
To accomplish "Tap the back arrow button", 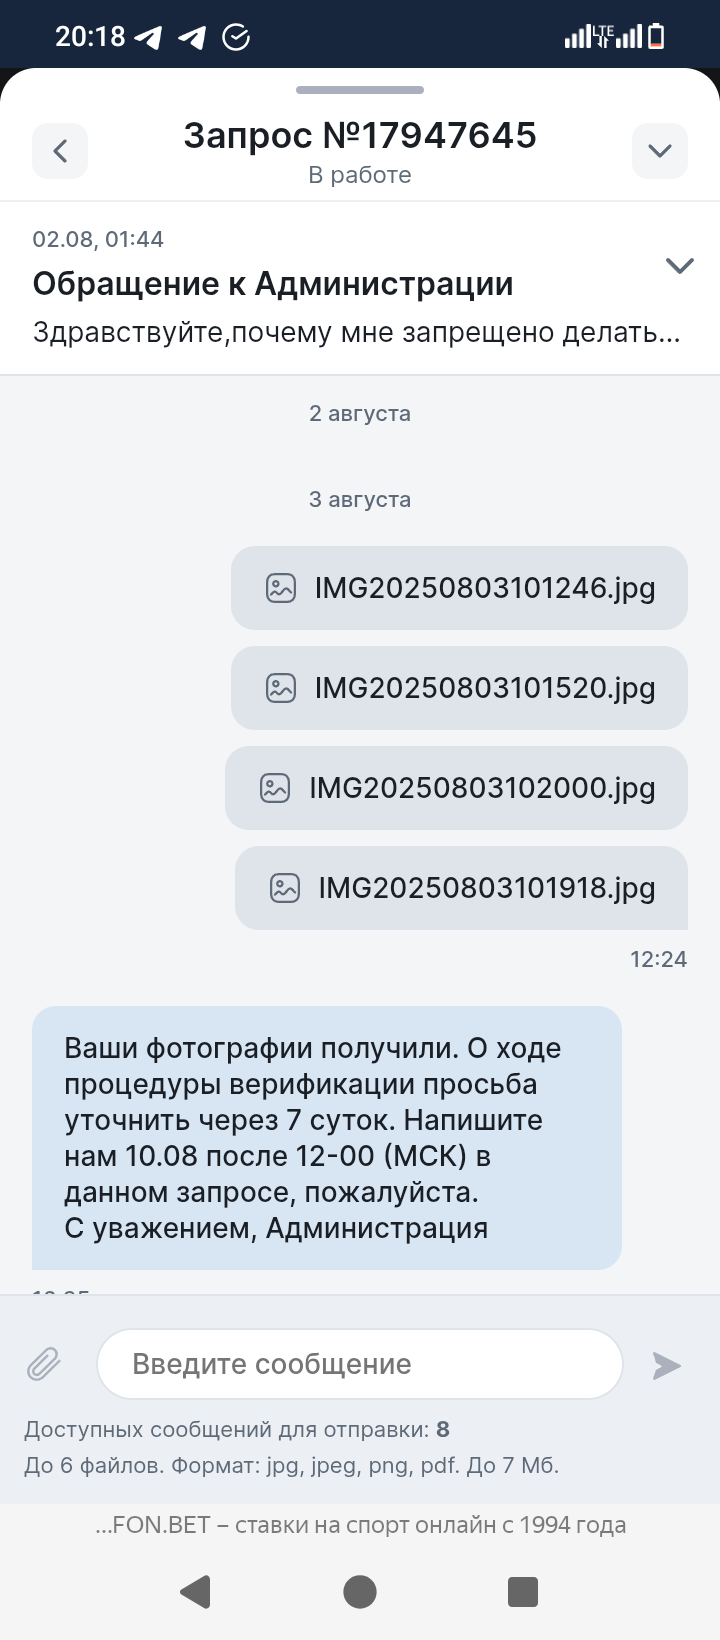I will pos(60,151).
